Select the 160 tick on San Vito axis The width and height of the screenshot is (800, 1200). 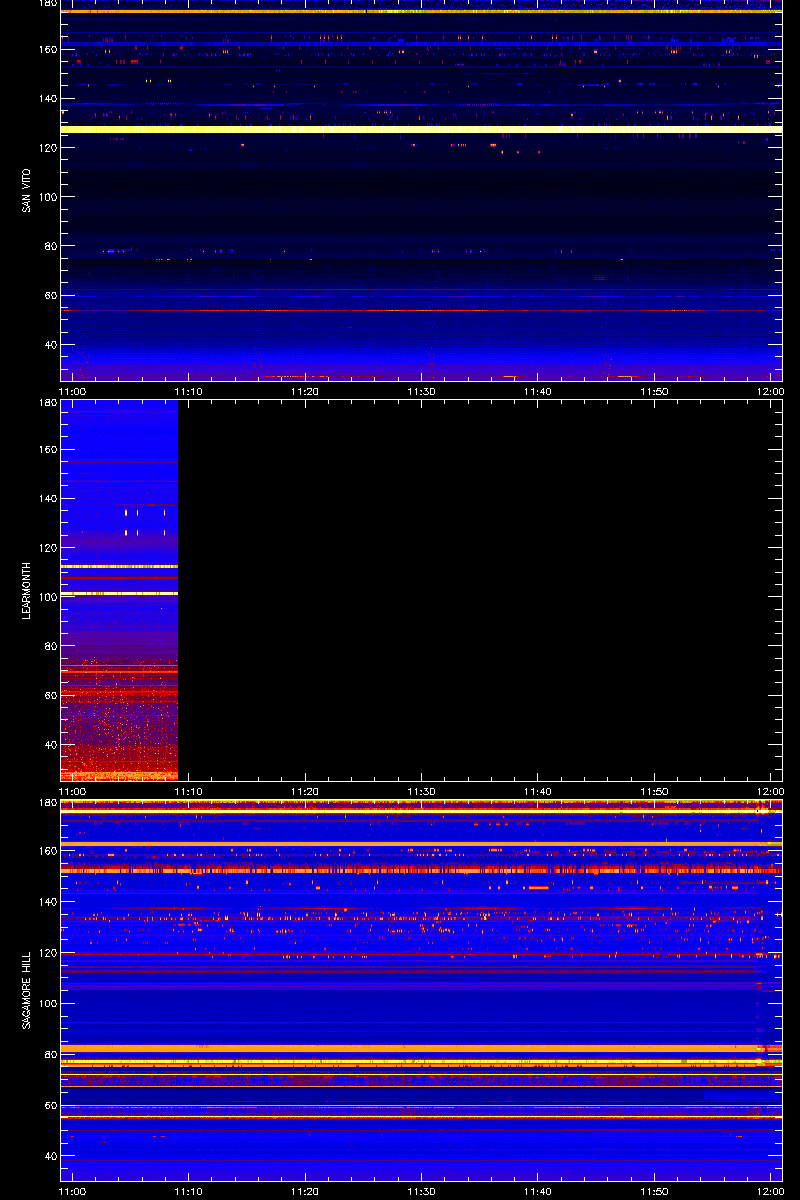pyautogui.click(x=46, y=49)
